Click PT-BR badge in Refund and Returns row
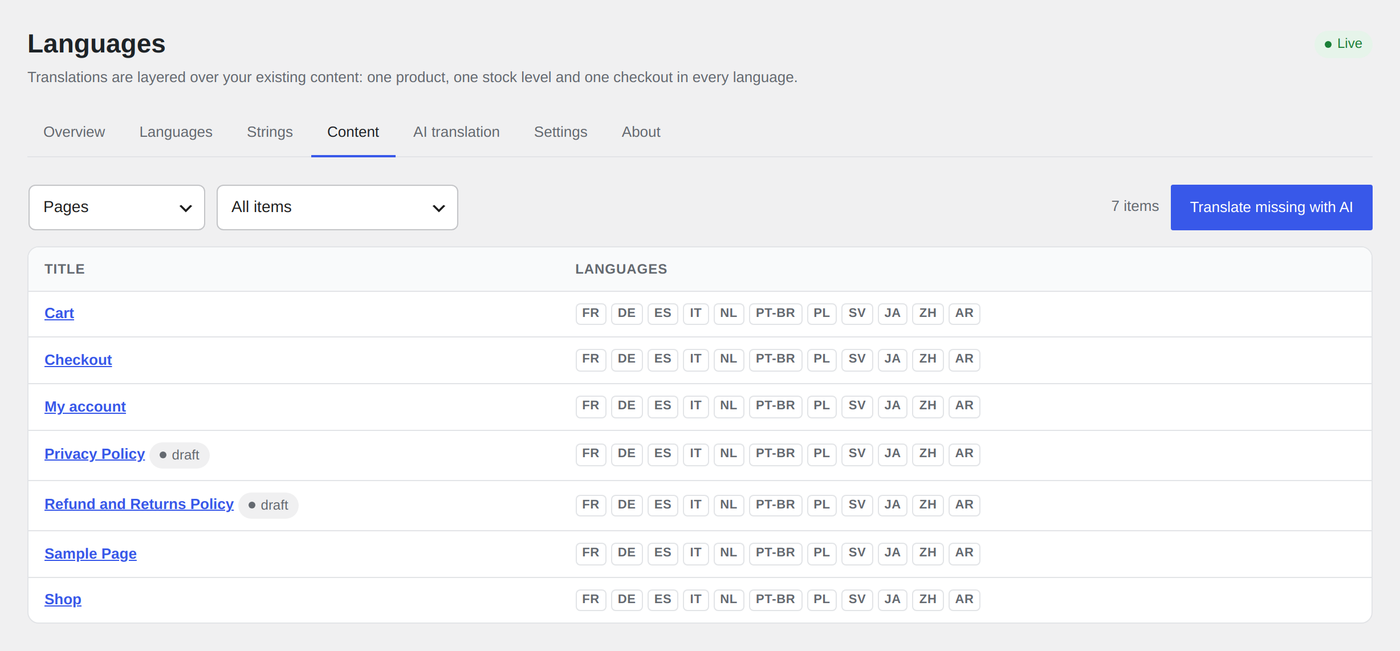Image resolution: width=1400 pixels, height=651 pixels. (775, 505)
